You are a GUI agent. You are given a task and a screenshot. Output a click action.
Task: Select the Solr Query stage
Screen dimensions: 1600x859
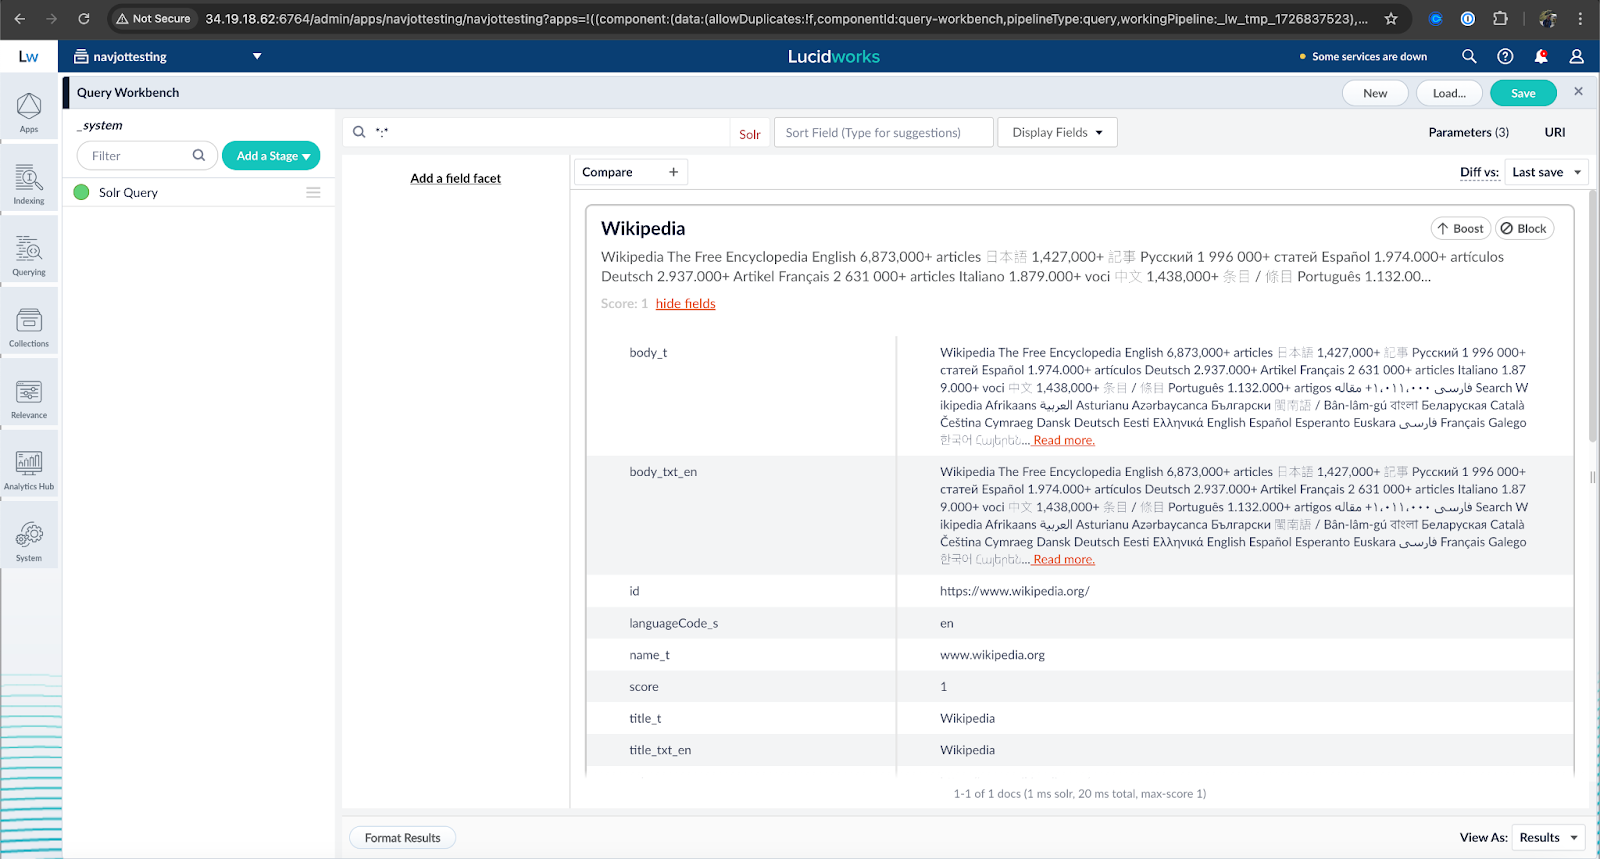pyautogui.click(x=199, y=192)
